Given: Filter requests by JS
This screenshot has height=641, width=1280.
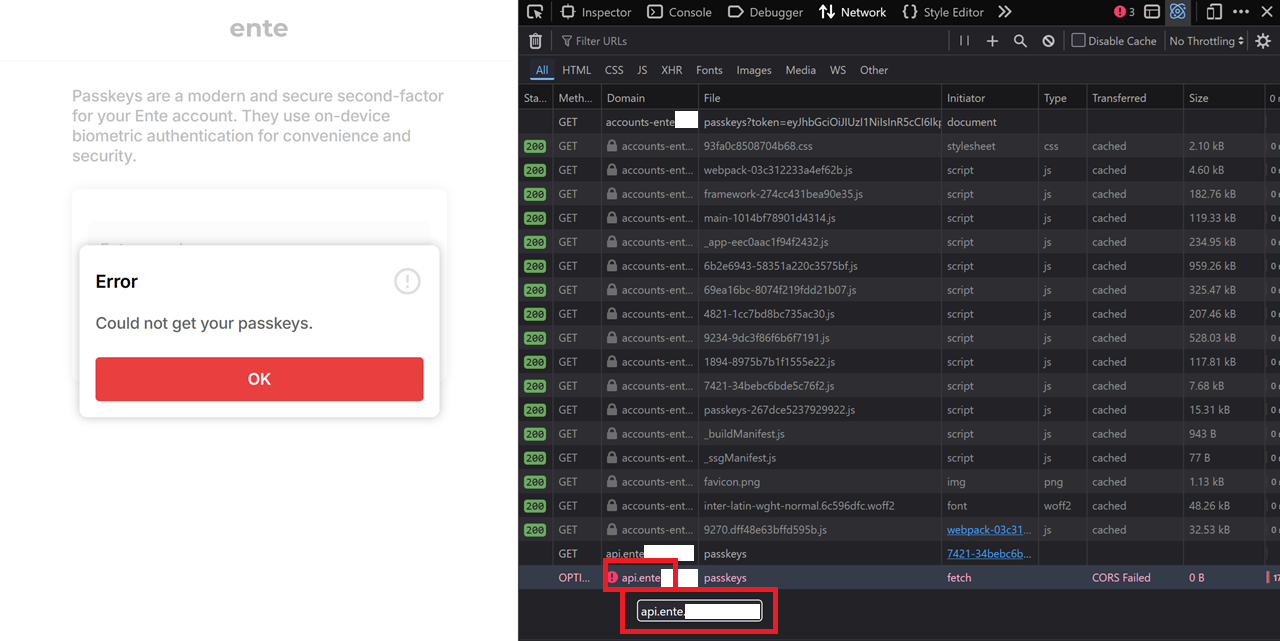Looking at the screenshot, I should 642,70.
